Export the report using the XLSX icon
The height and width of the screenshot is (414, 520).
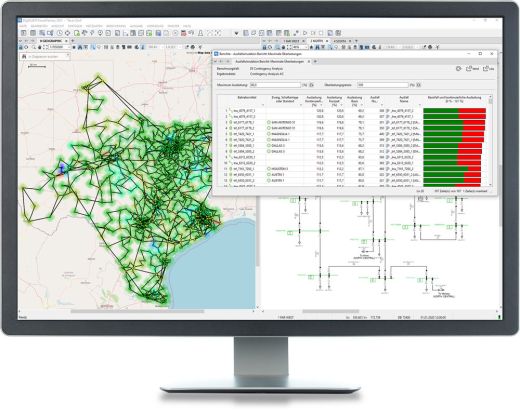pyautogui.click(x=489, y=69)
